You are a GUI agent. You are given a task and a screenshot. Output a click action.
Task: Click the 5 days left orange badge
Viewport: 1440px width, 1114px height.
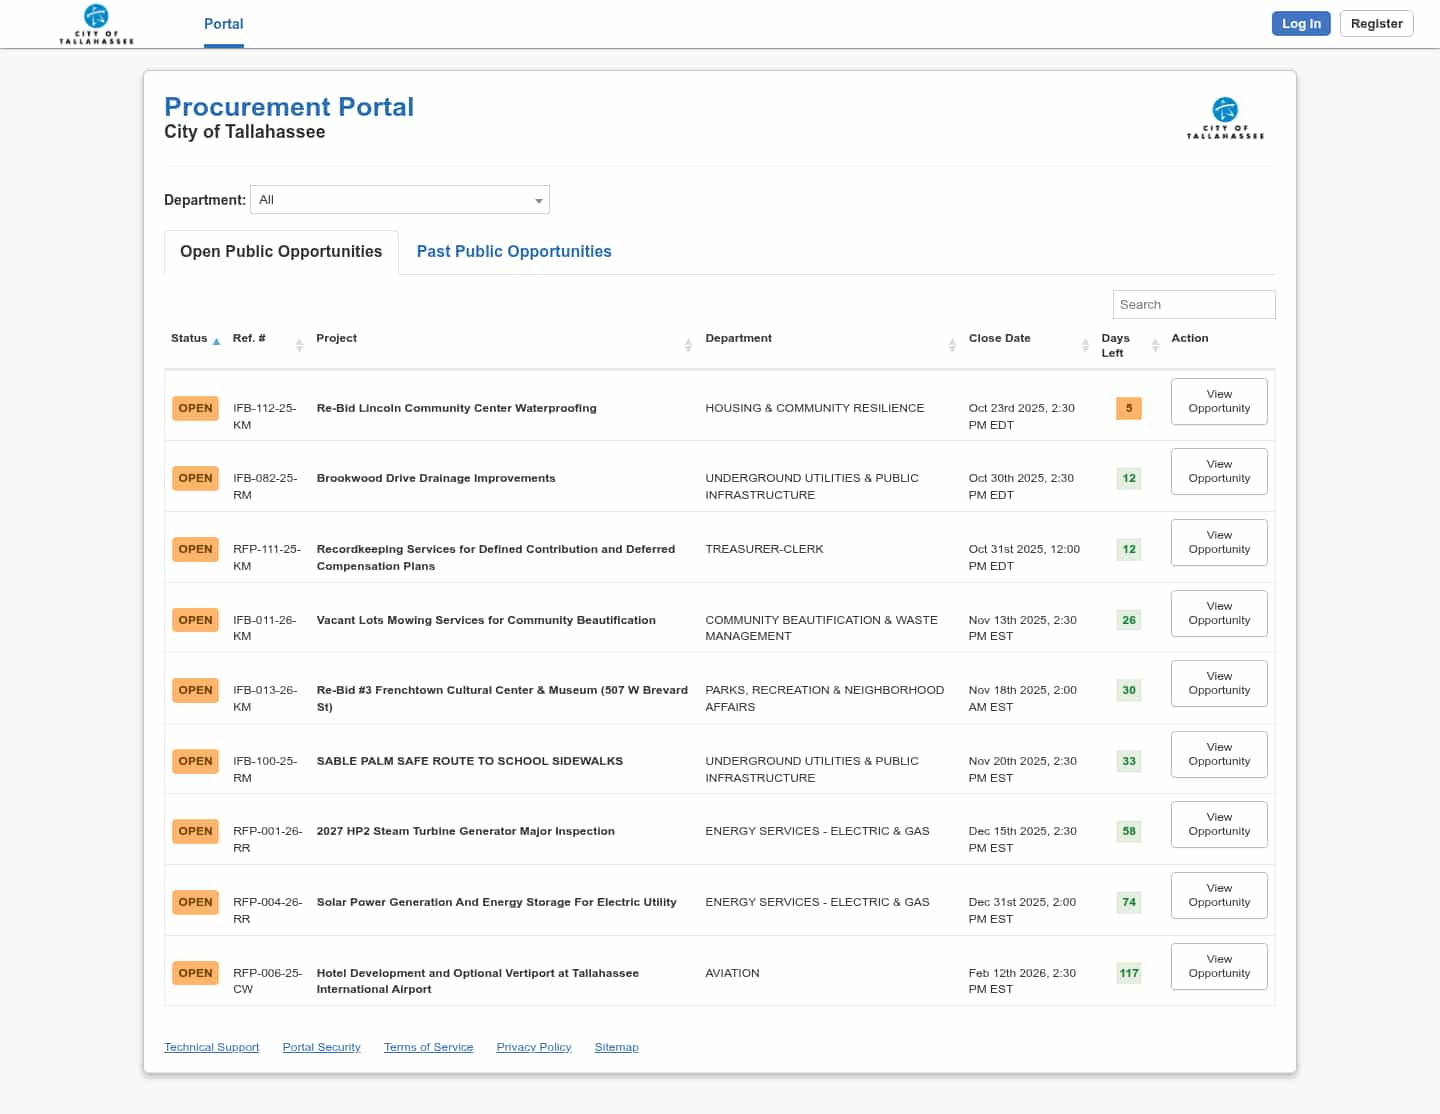point(1128,408)
